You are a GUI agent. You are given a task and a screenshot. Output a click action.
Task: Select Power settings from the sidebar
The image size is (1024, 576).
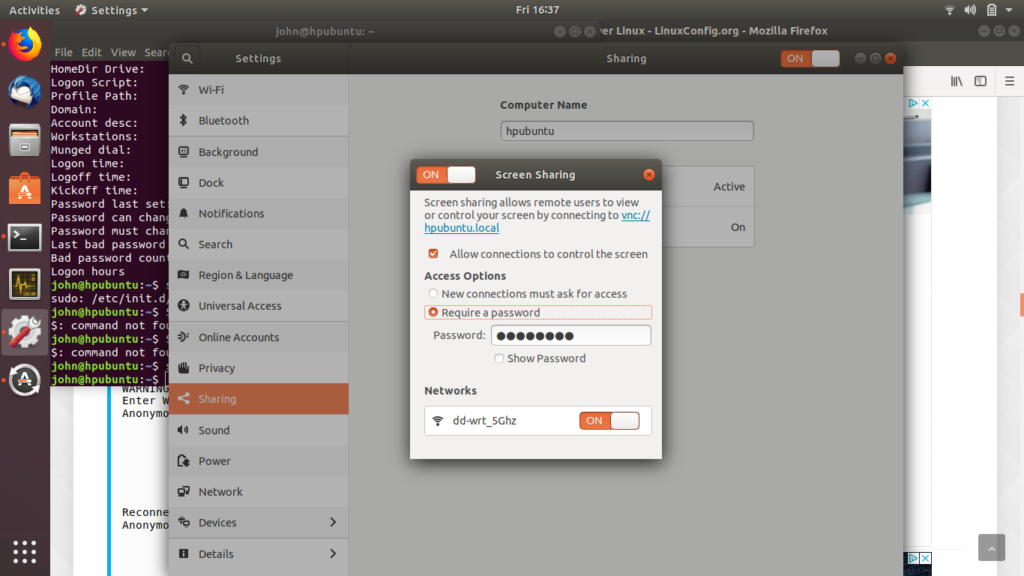click(x=220, y=460)
